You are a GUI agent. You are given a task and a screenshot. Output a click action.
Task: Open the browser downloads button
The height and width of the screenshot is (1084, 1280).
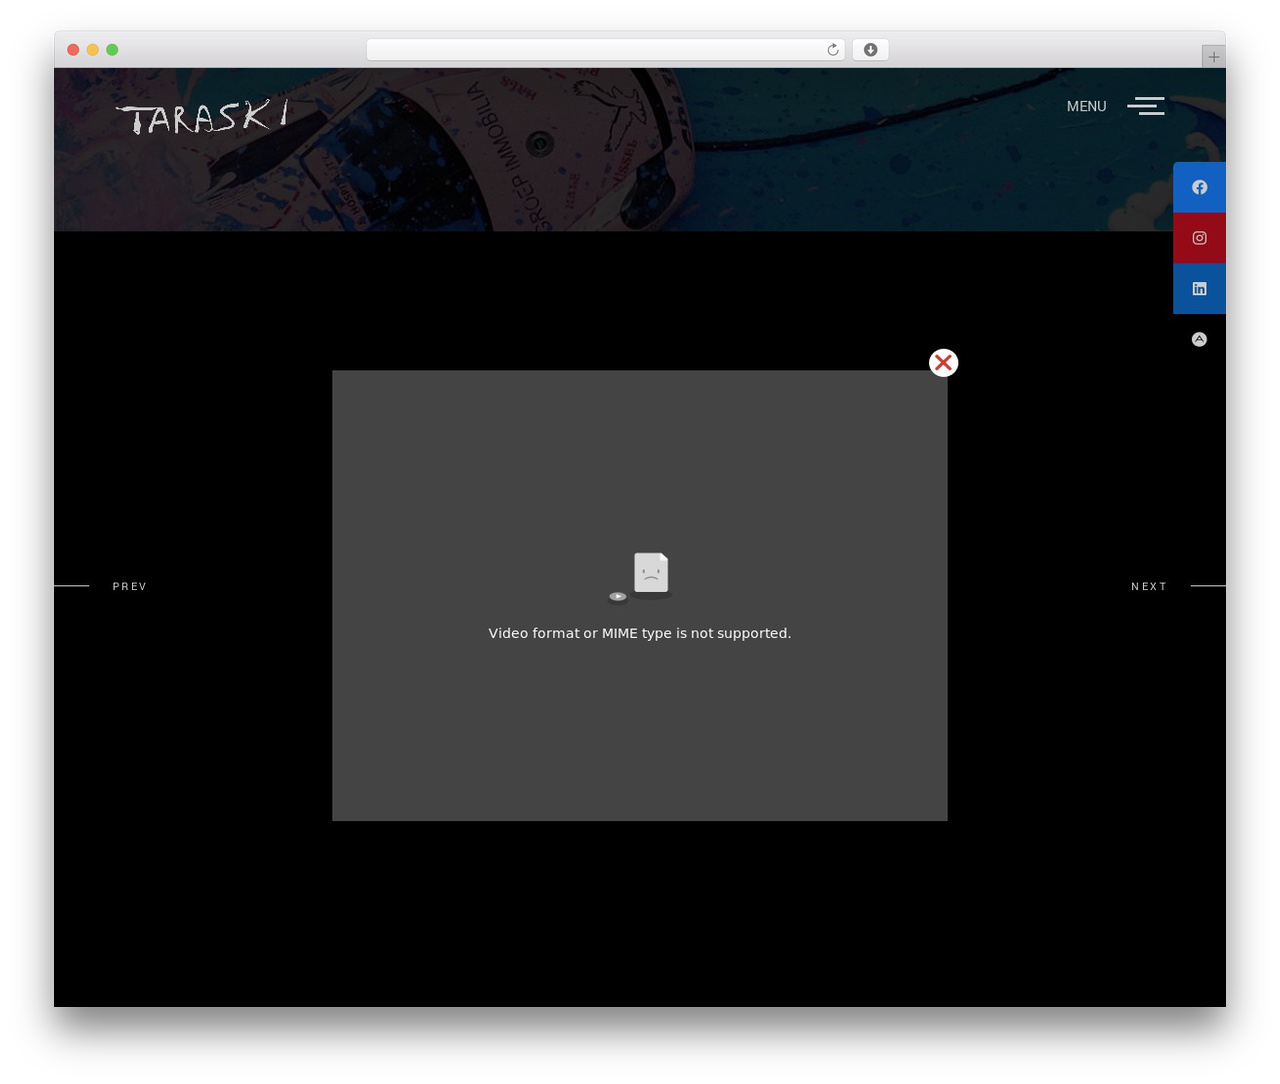pos(871,50)
